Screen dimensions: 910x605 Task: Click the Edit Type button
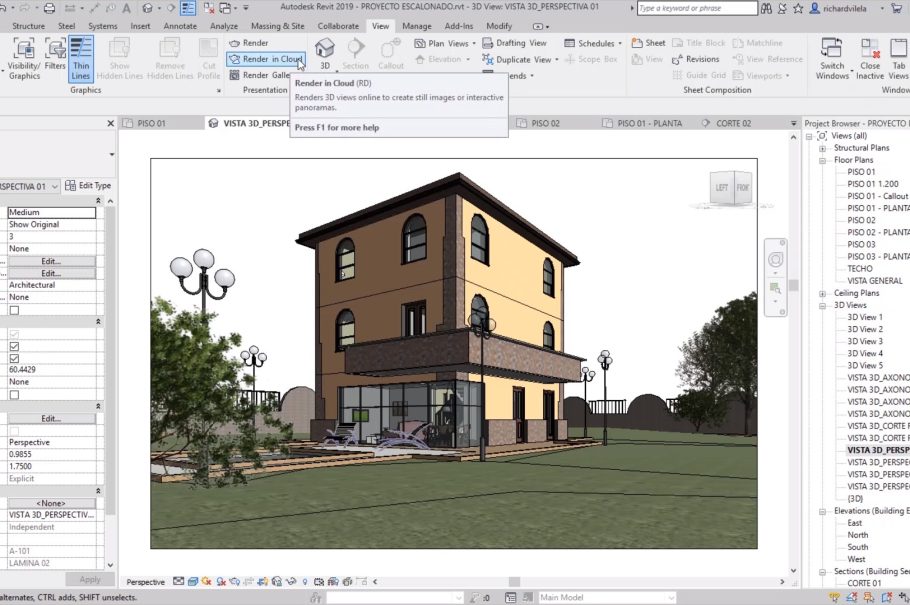[x=88, y=186]
